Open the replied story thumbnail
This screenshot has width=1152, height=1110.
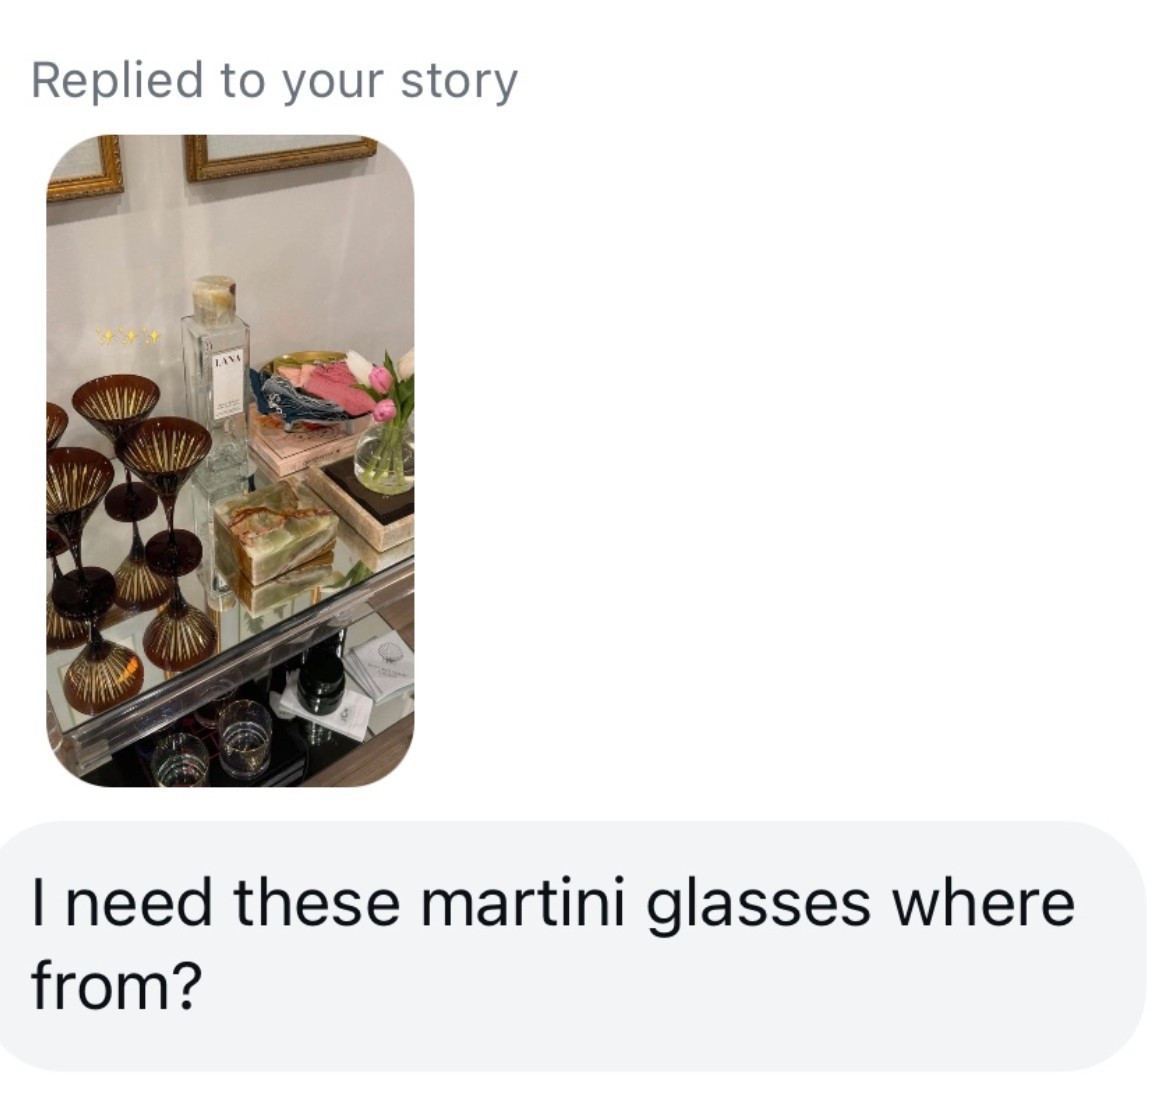[230, 460]
